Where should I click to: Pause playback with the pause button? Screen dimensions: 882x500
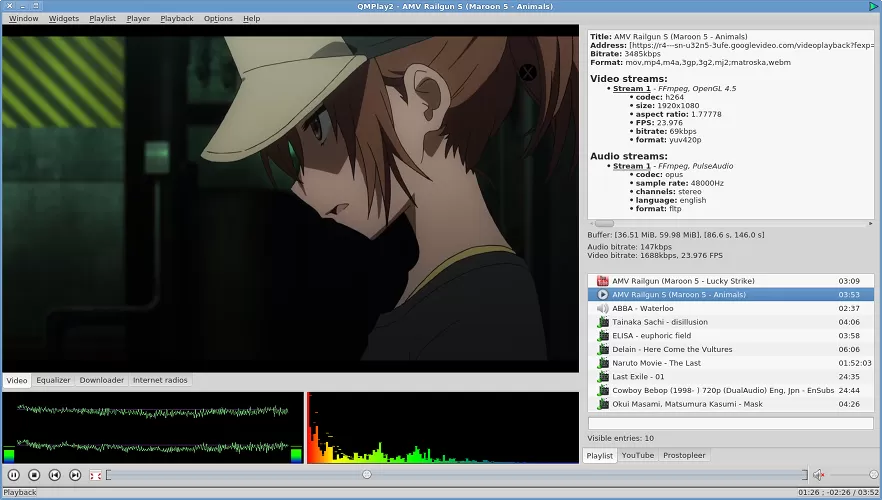[x=14, y=475]
